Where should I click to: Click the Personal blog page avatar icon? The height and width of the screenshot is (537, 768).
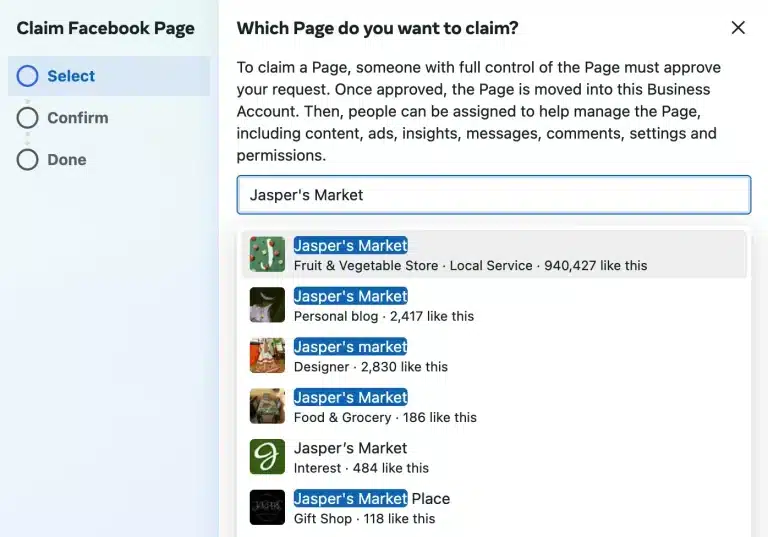[267, 305]
